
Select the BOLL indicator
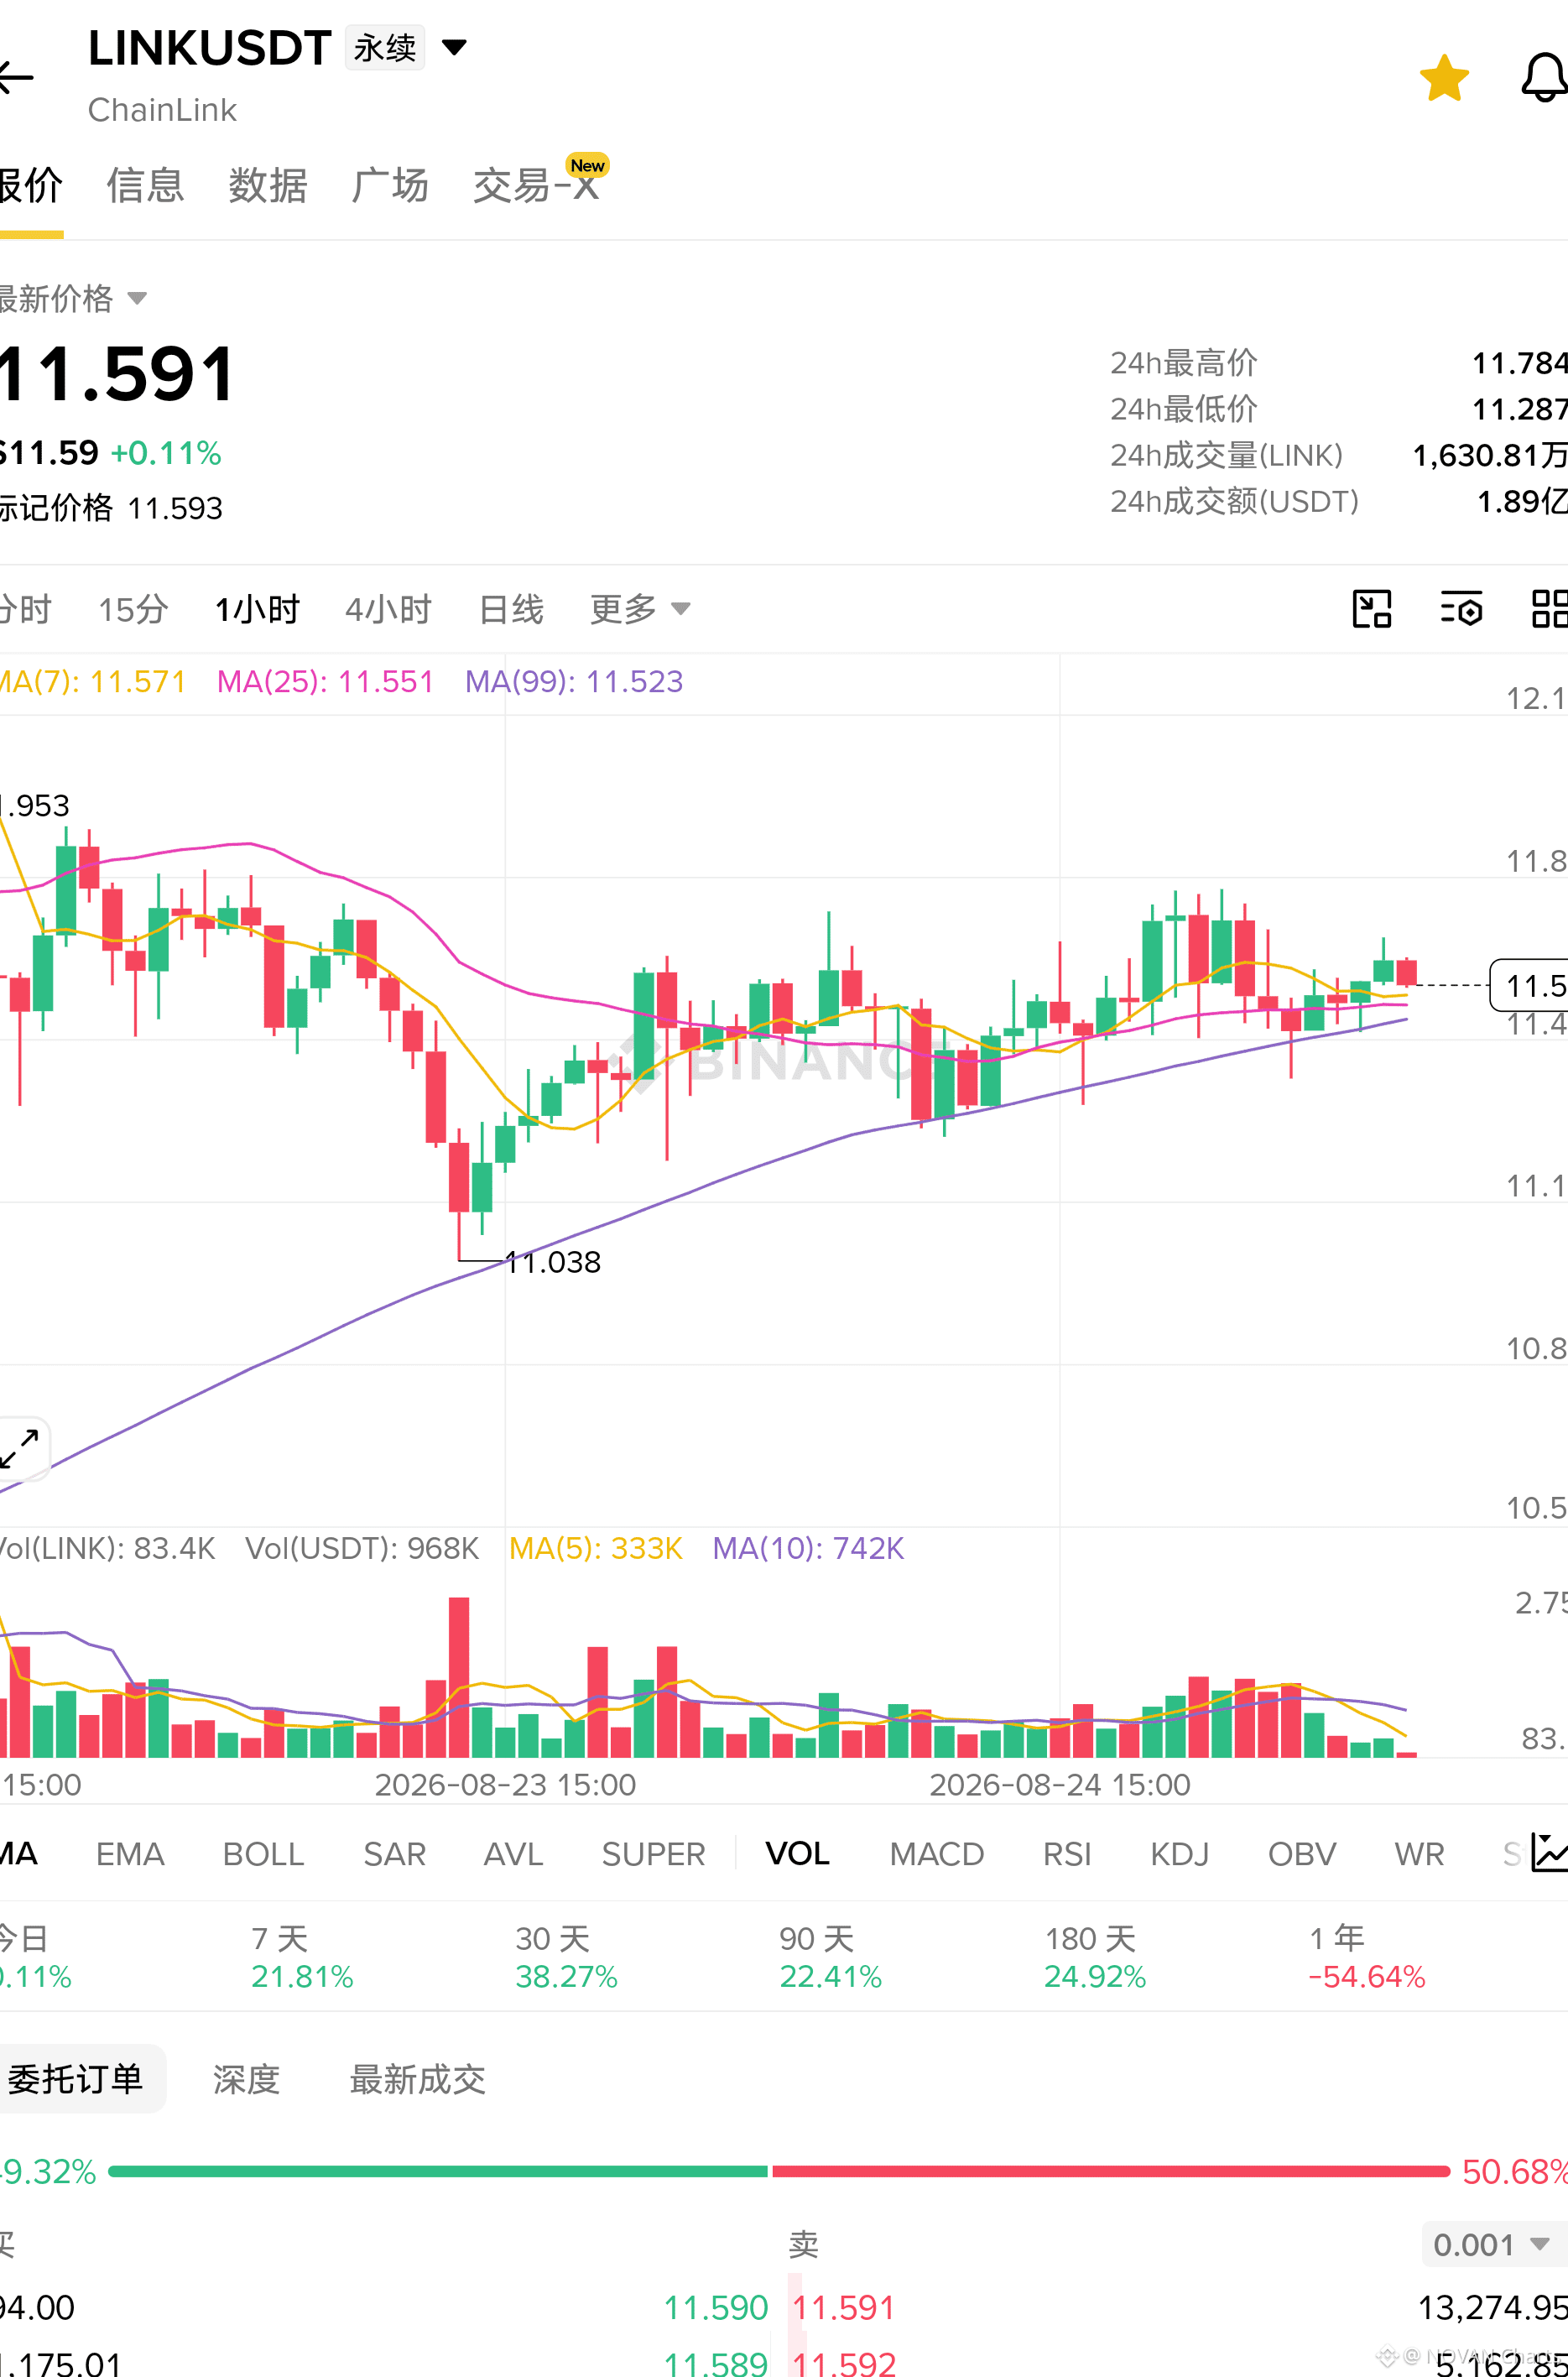tap(263, 1854)
